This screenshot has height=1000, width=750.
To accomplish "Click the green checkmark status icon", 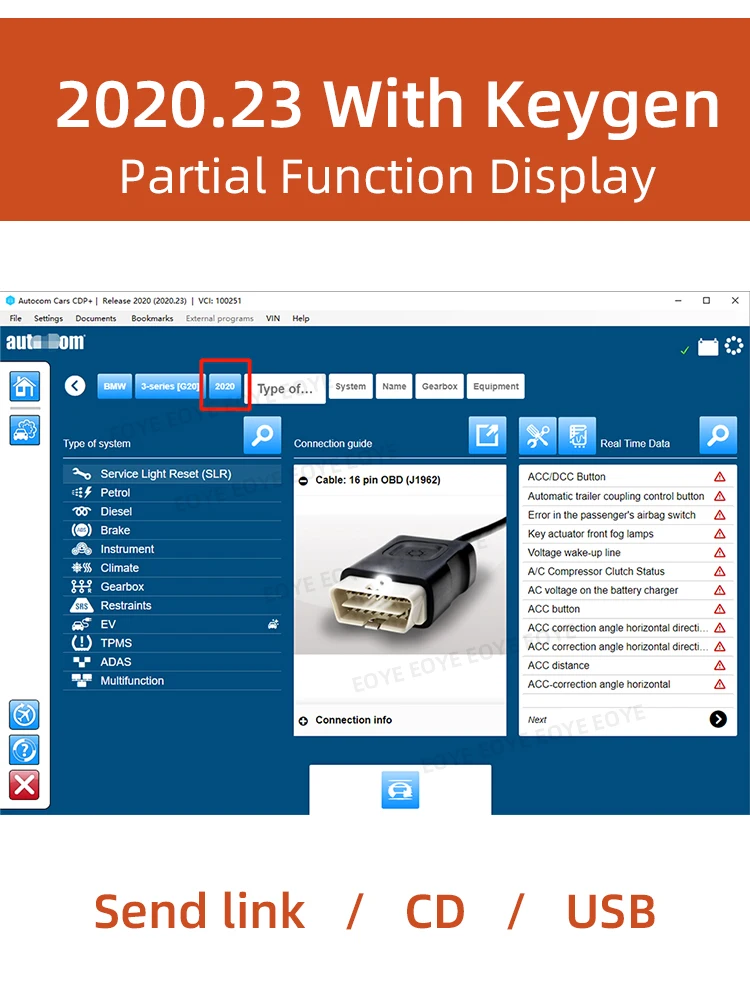I will pyautogui.click(x=685, y=349).
